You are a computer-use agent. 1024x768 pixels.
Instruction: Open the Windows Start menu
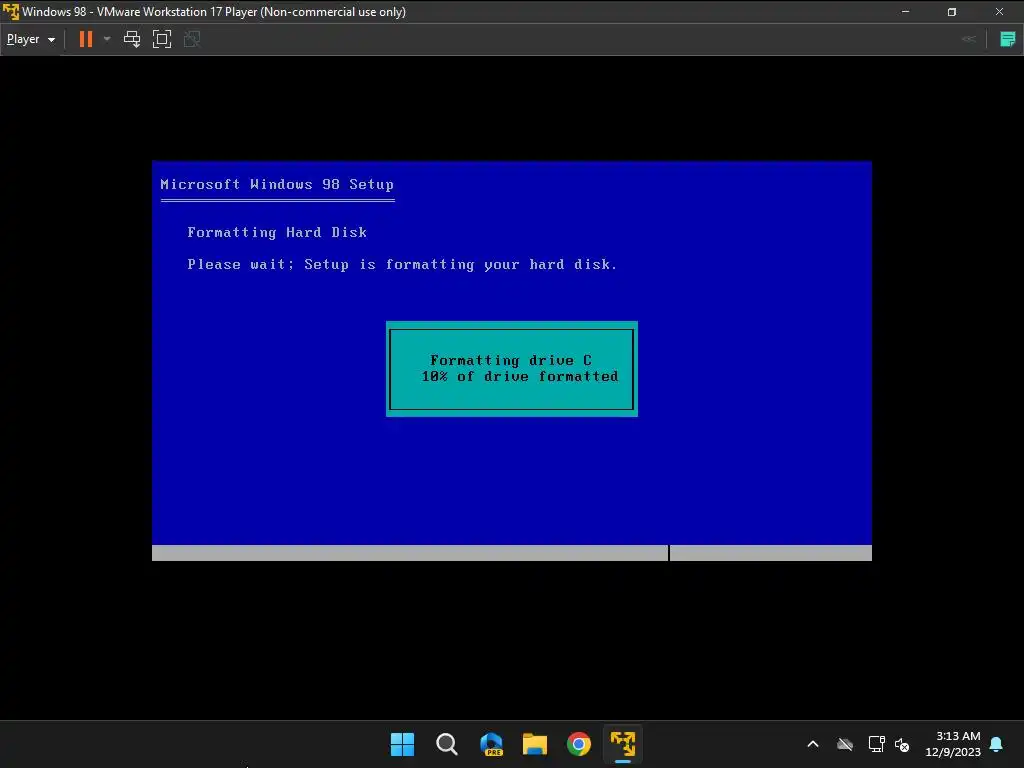tap(402, 744)
